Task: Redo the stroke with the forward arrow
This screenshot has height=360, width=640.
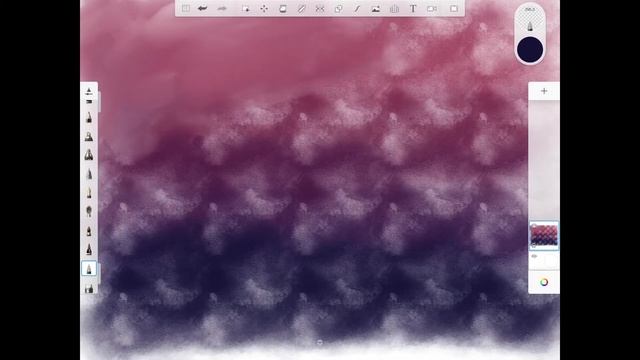Action: 222,9
